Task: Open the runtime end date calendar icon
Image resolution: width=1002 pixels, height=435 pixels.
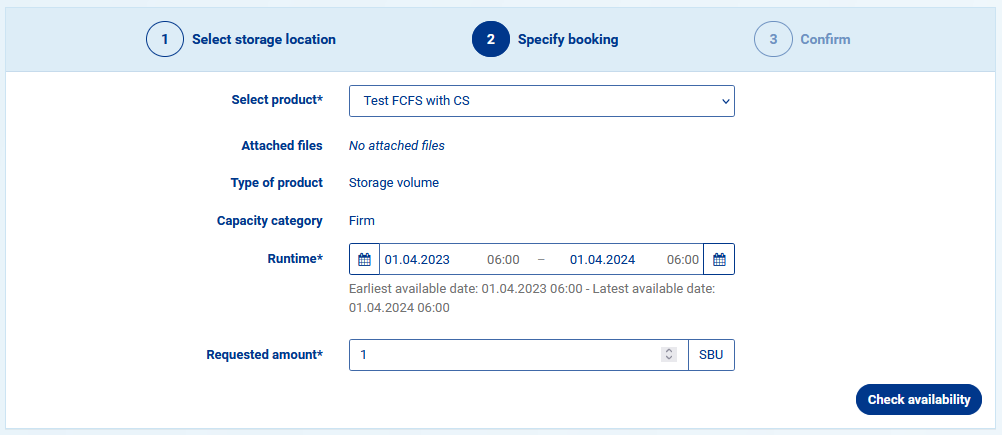Action: (719, 260)
